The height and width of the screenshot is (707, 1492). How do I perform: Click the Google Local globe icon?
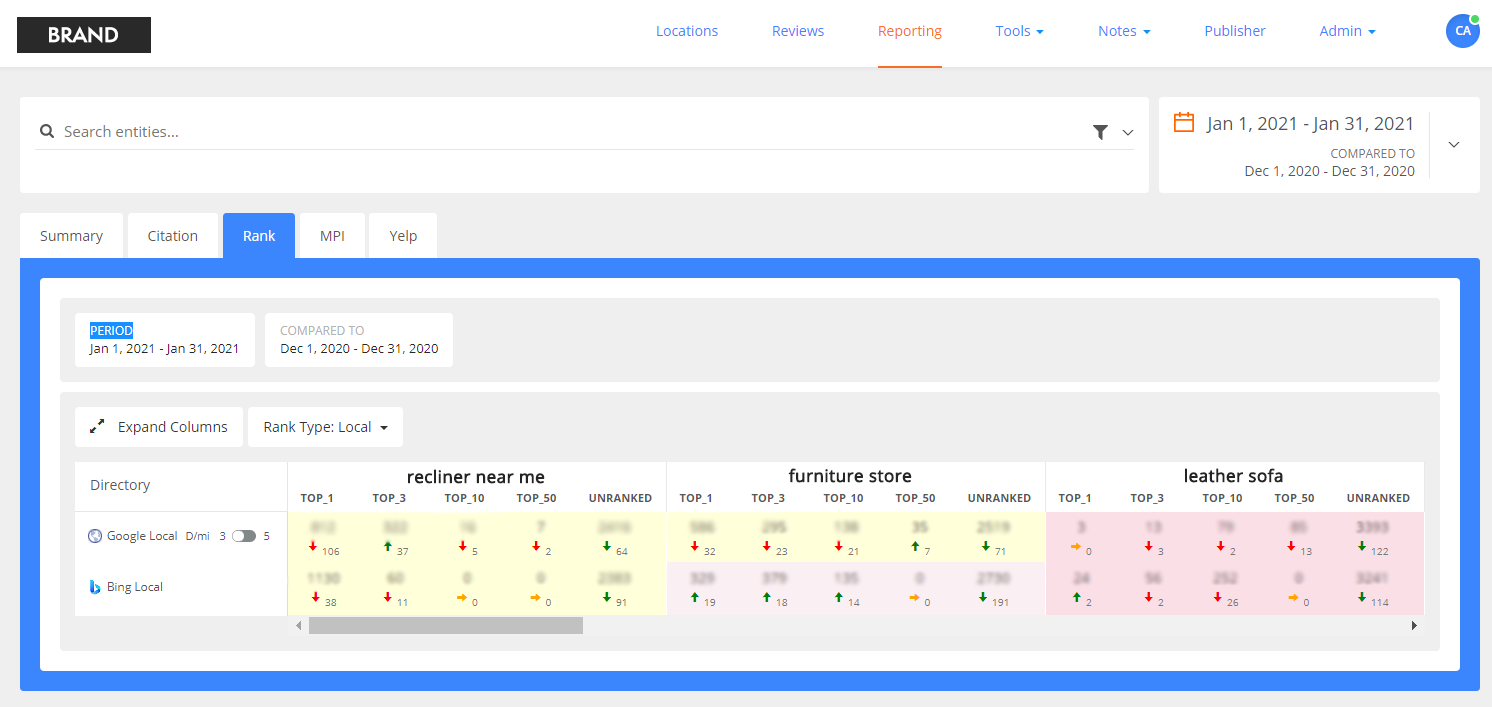pos(95,536)
